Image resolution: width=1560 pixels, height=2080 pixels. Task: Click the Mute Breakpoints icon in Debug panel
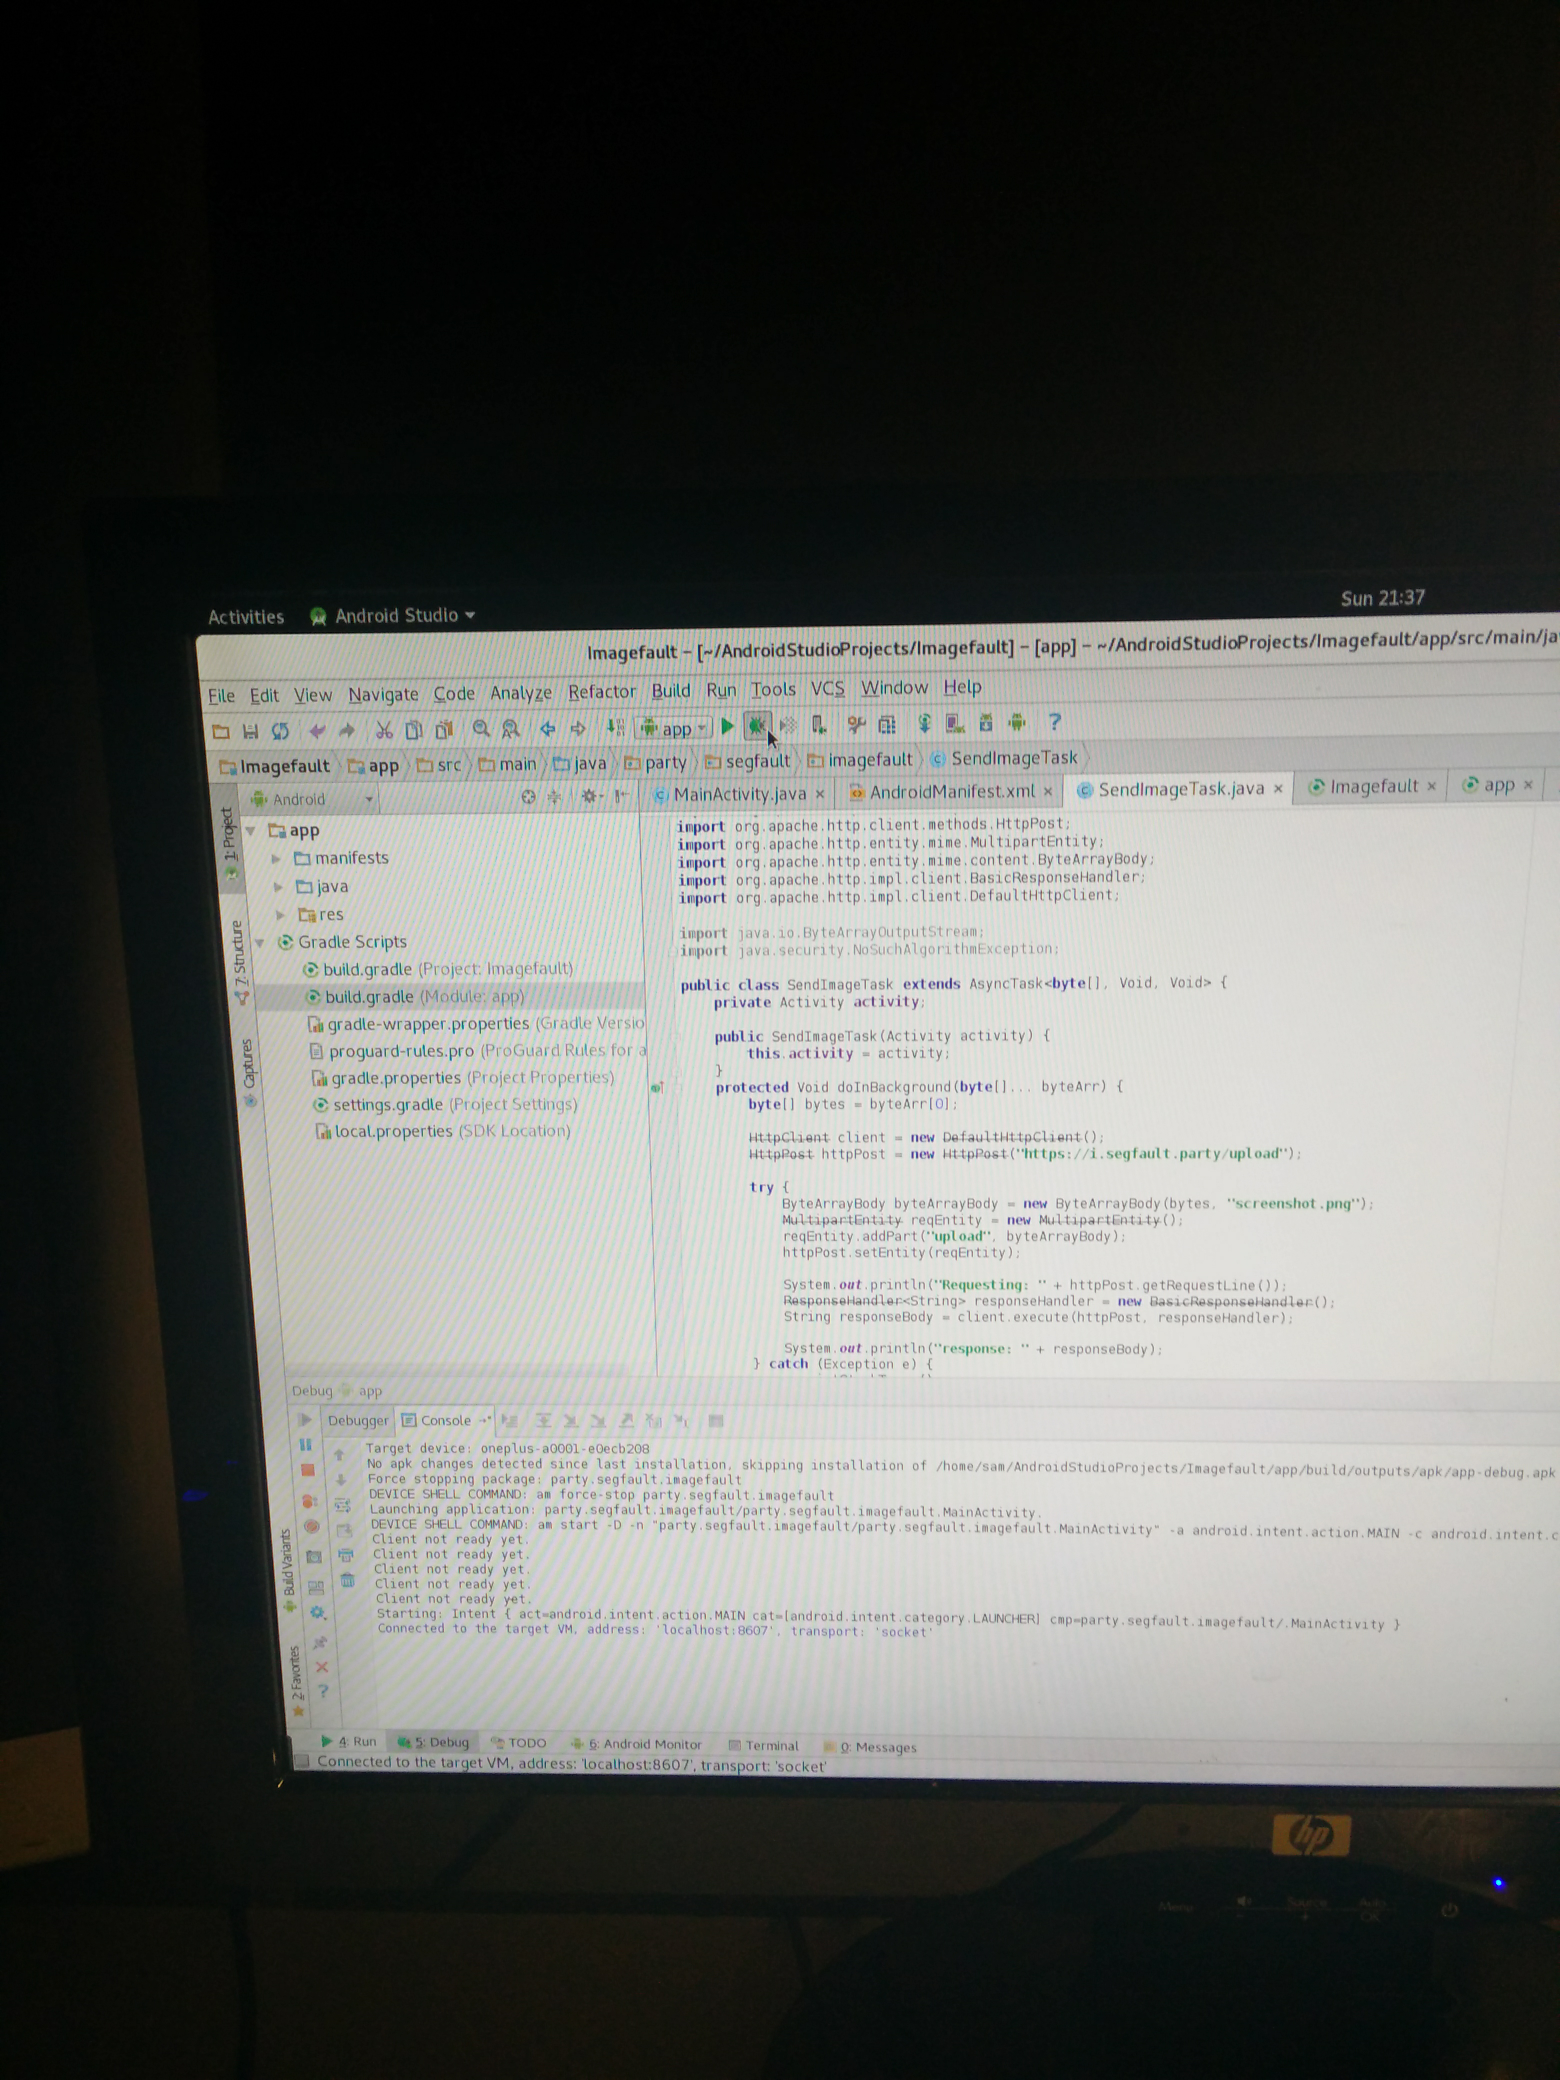(x=312, y=1527)
